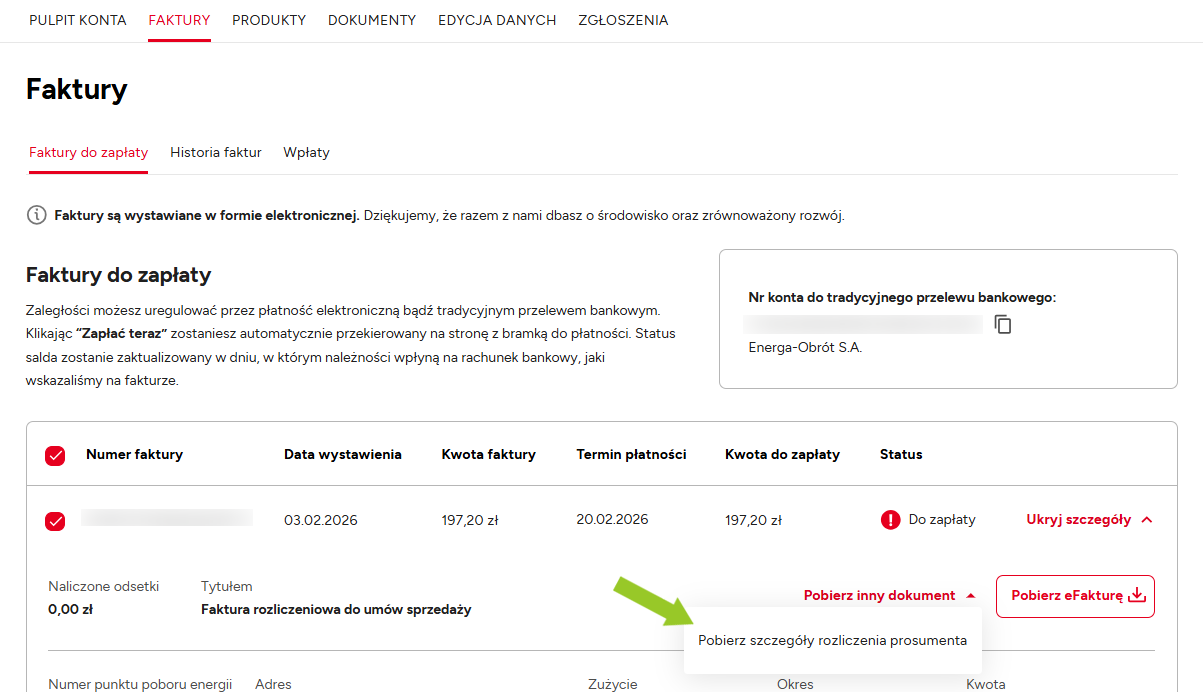The width and height of the screenshot is (1203, 692).
Task: Collapse the invoice with Ukryj szczegóły
Action: click(1089, 520)
